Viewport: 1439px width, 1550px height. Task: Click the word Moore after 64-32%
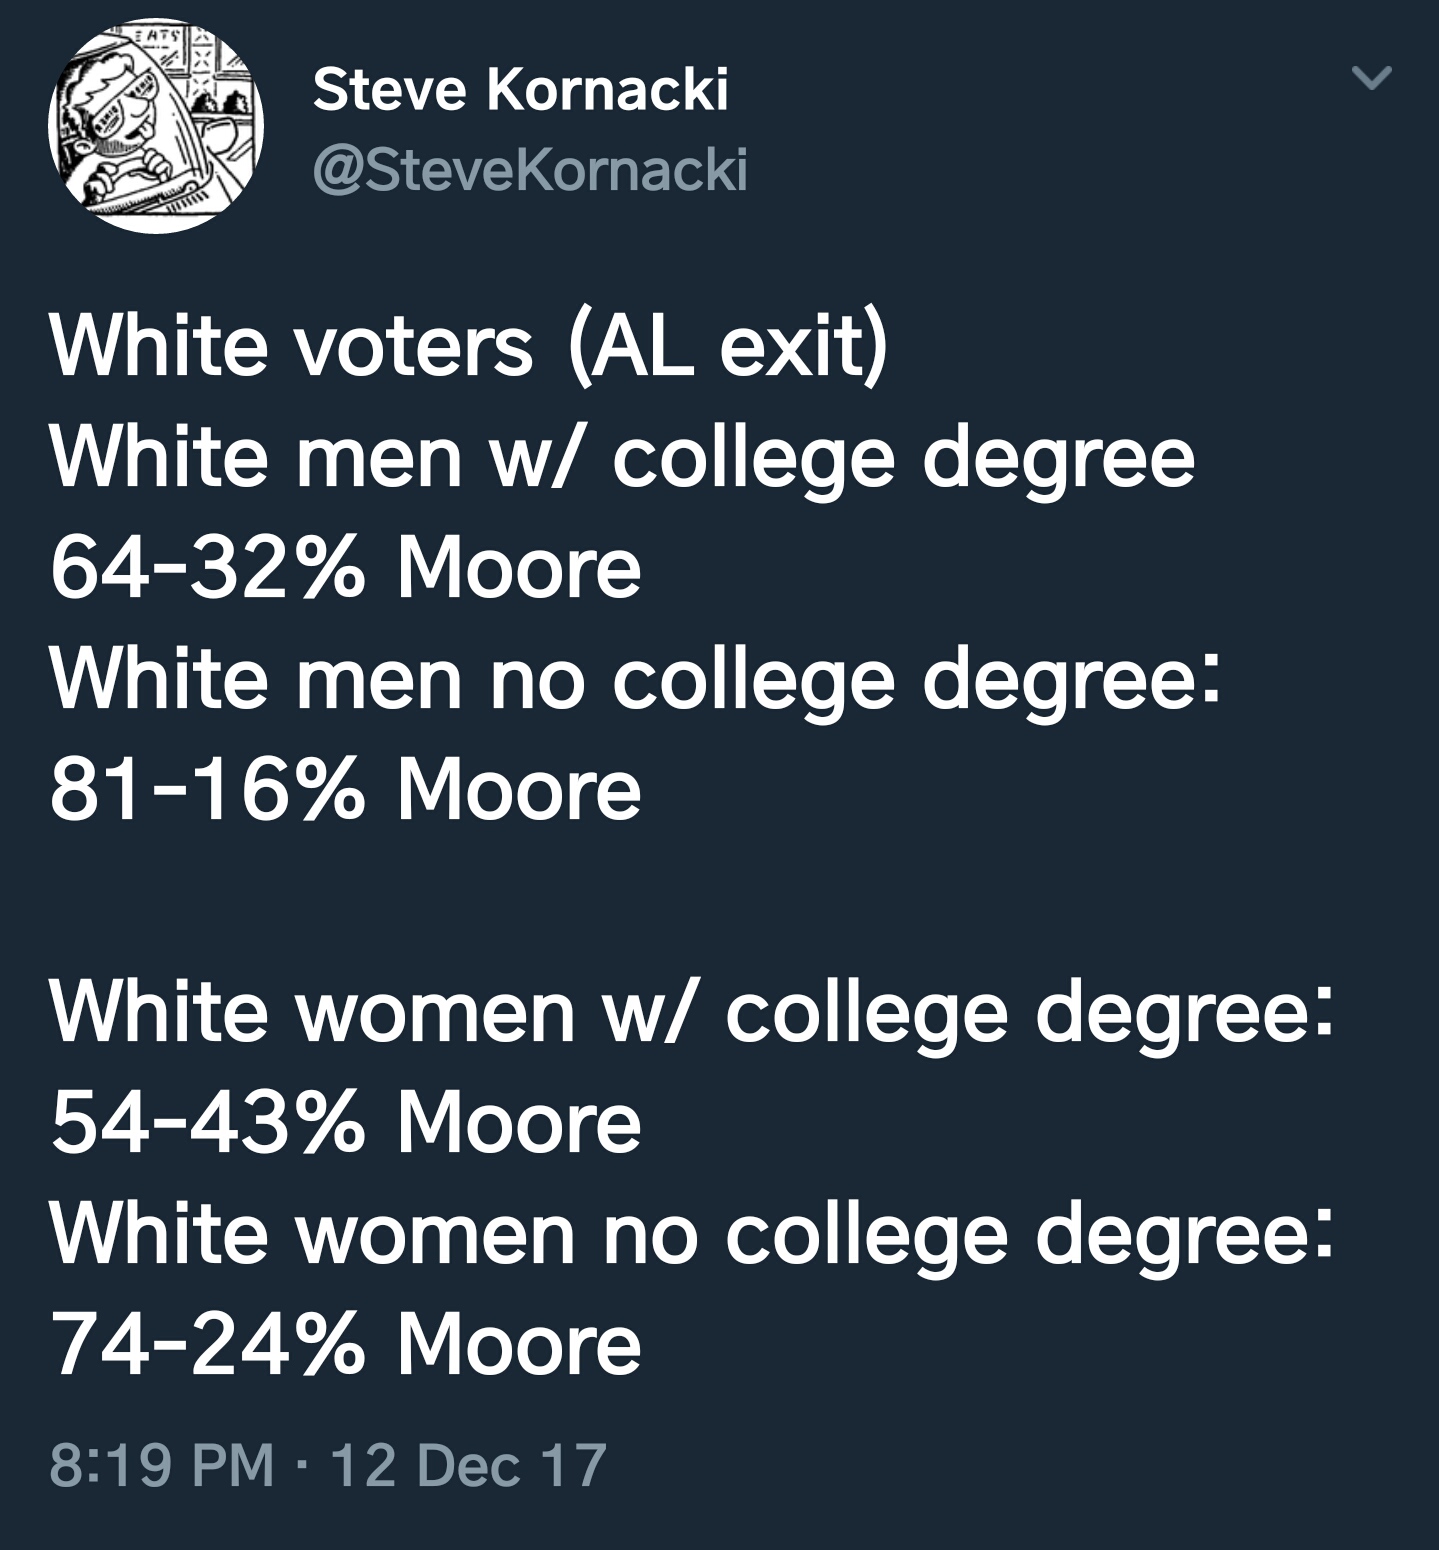pyautogui.click(x=519, y=568)
